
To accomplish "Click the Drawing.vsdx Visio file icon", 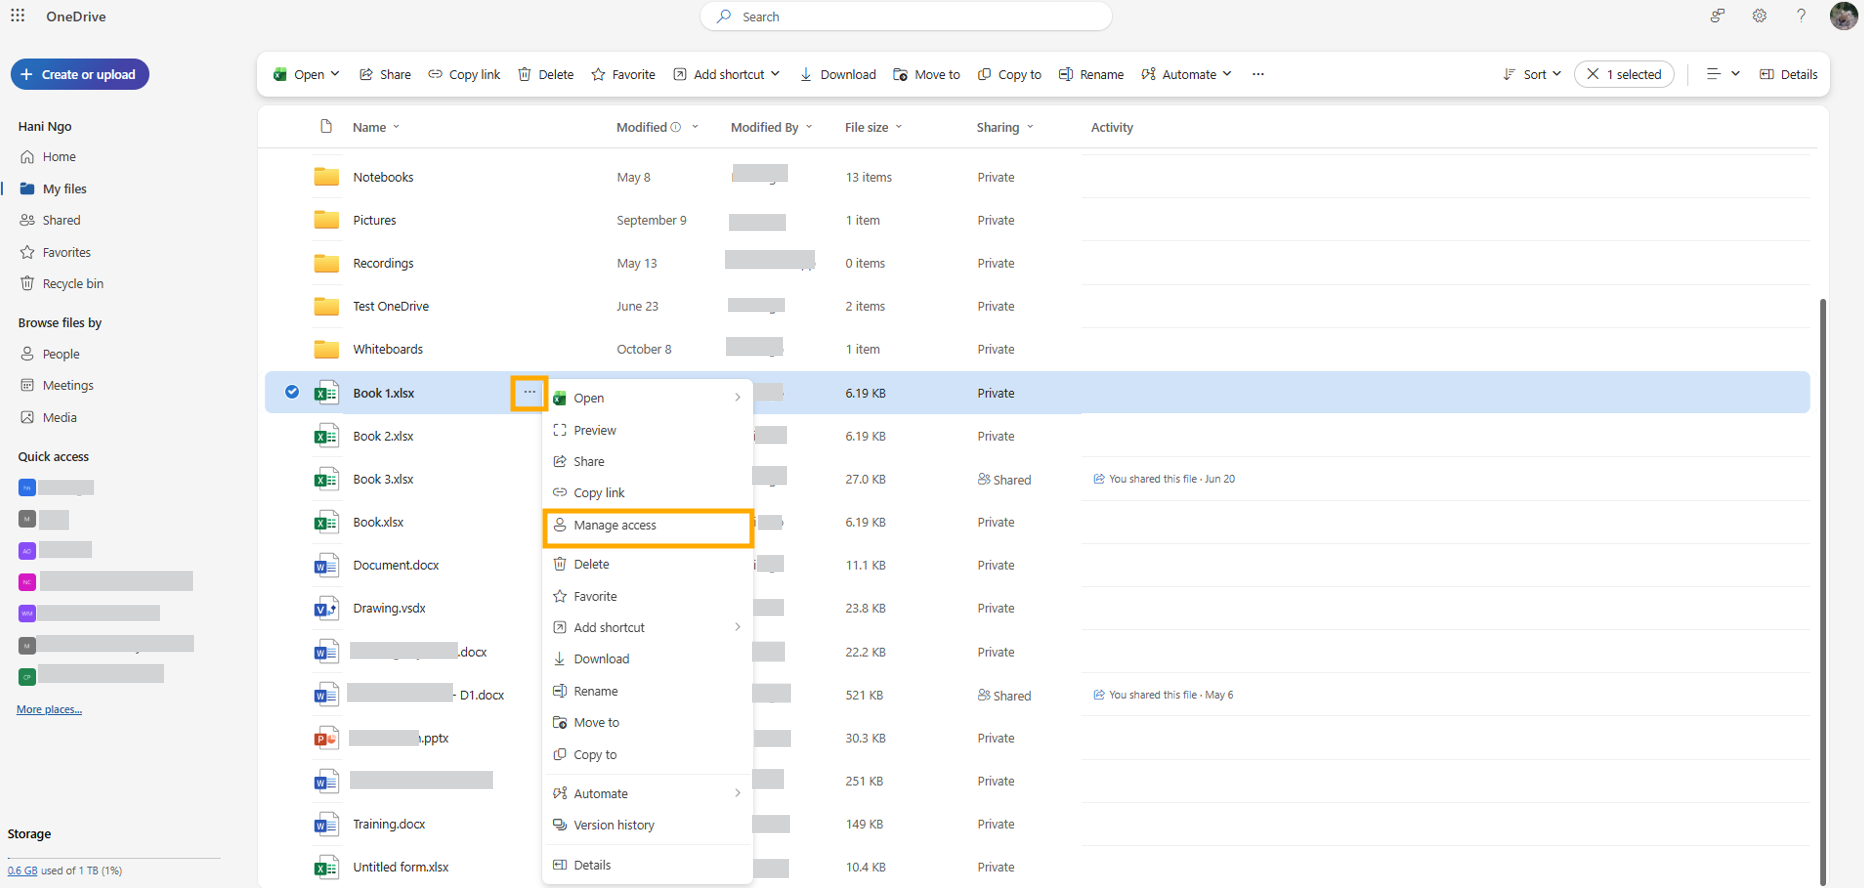I will (325, 608).
